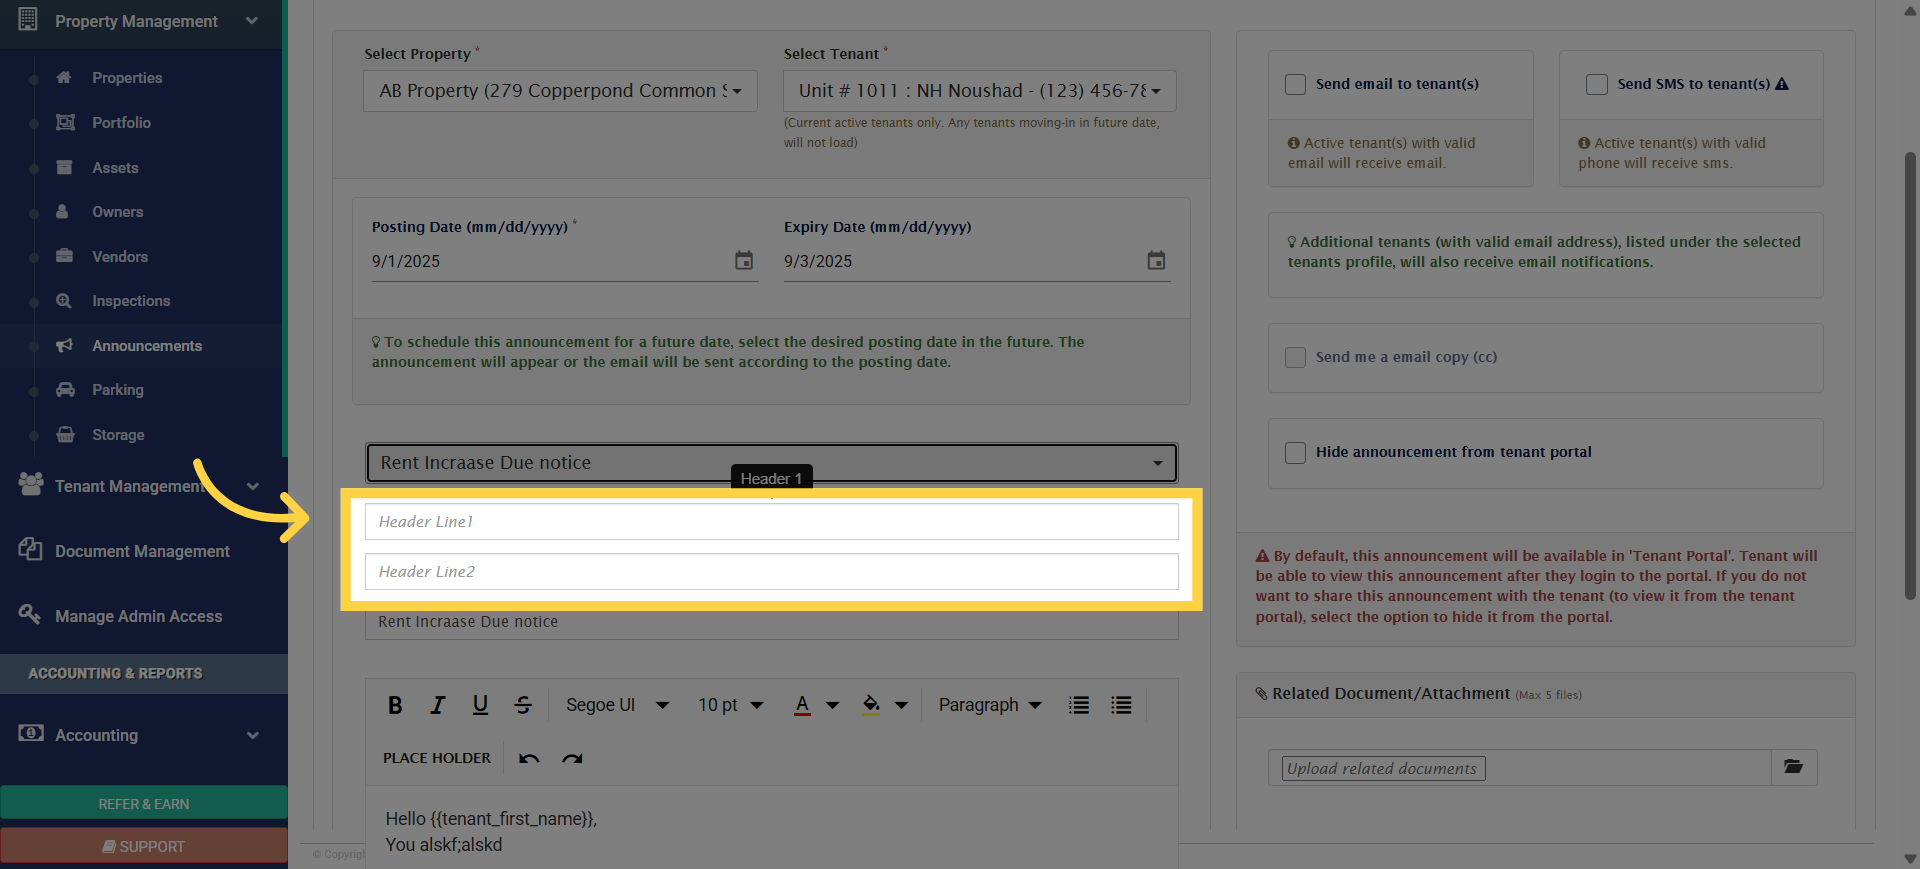This screenshot has height=869, width=1920.
Task: Click the Inspections magnifier icon
Action: point(64,300)
